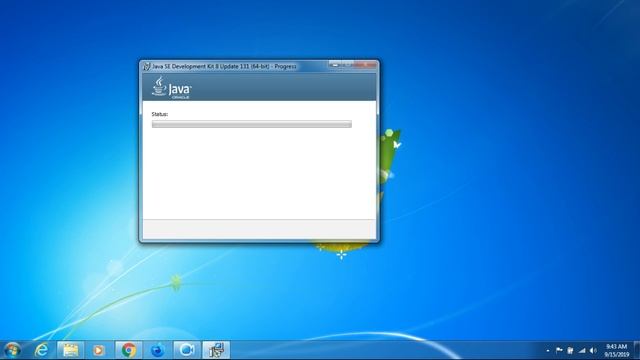640x360 pixels.
Task: Open Windows Media Player from taskbar
Action: (x=99, y=350)
